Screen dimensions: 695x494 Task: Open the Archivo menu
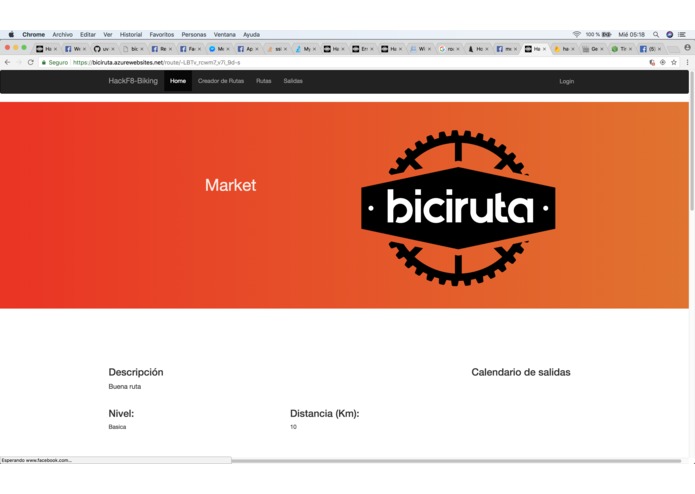[62, 34]
